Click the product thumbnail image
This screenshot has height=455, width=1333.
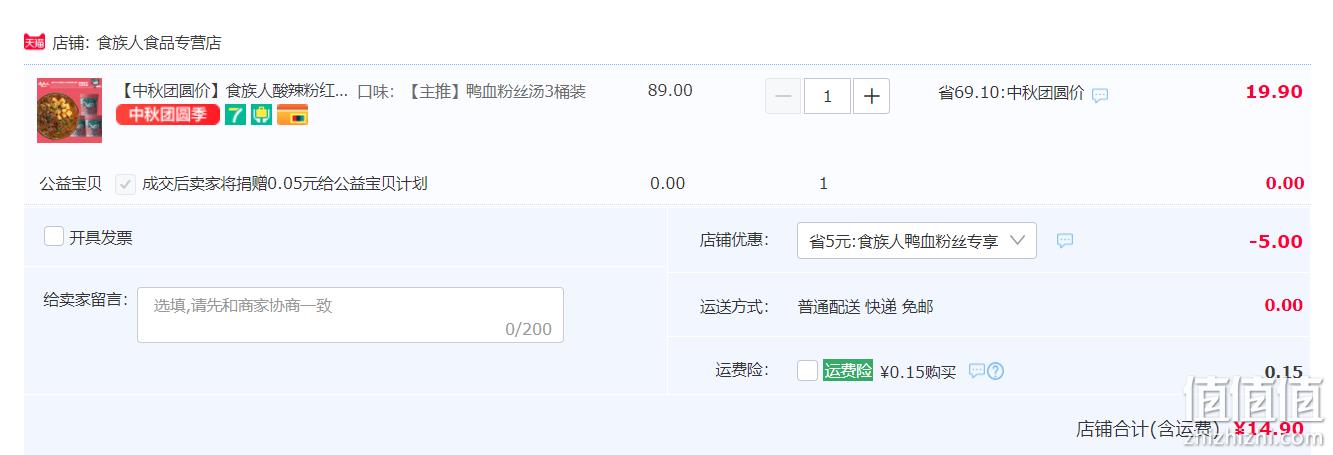coord(69,110)
